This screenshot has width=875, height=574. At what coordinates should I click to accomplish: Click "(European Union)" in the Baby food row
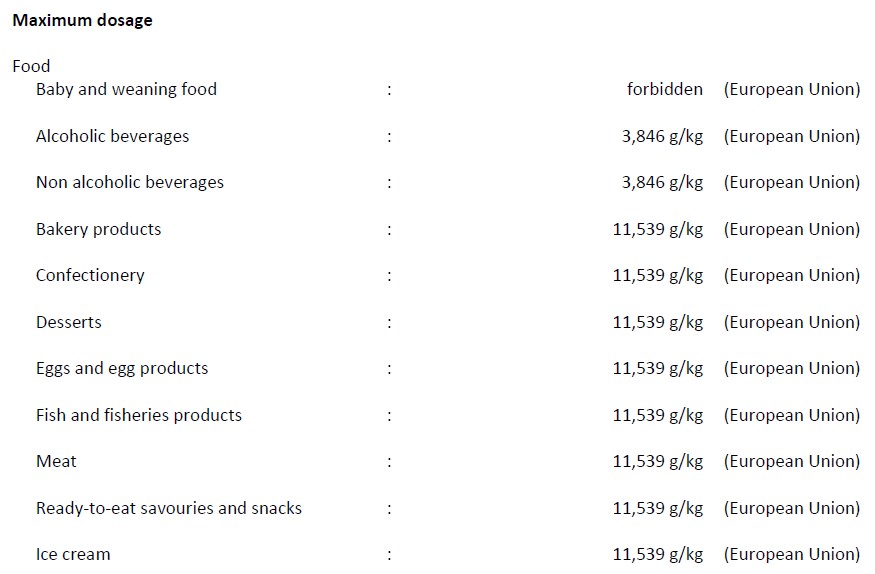click(x=791, y=89)
